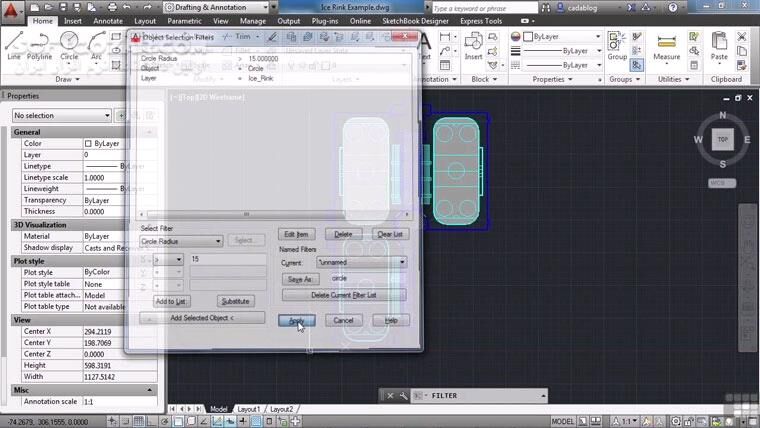Click the TOP face of the ViewCube
The width and height of the screenshot is (760, 428).
point(721,140)
